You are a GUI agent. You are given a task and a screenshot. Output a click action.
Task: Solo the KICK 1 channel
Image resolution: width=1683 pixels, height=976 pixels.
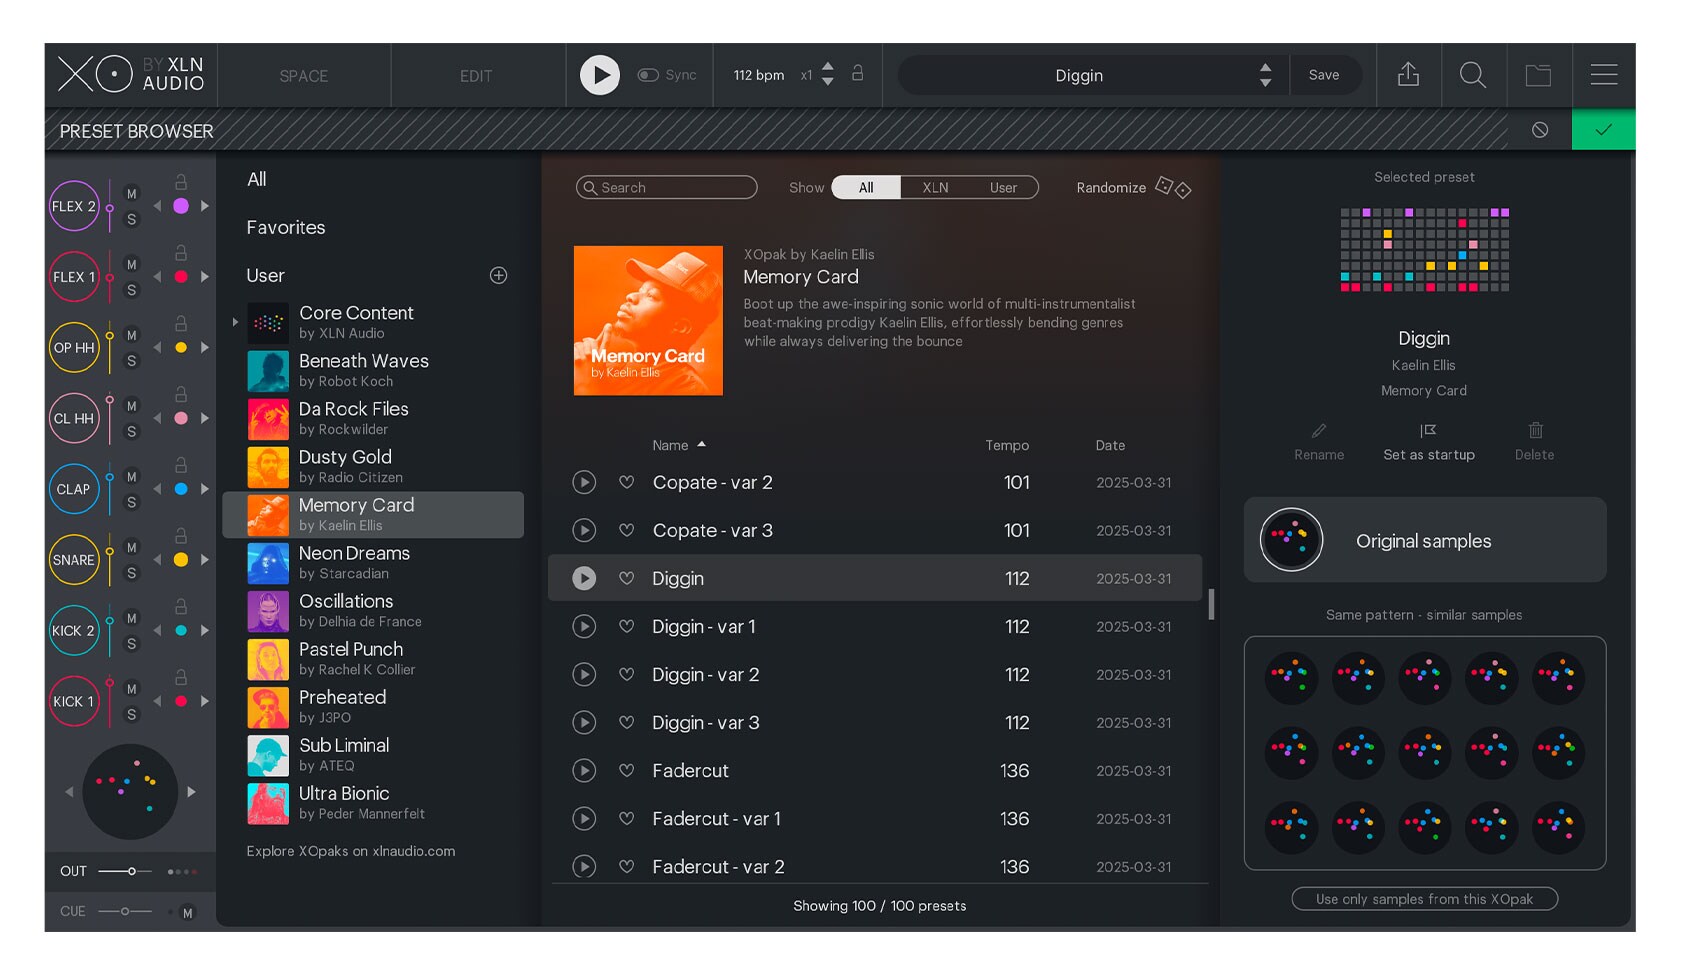131,715
